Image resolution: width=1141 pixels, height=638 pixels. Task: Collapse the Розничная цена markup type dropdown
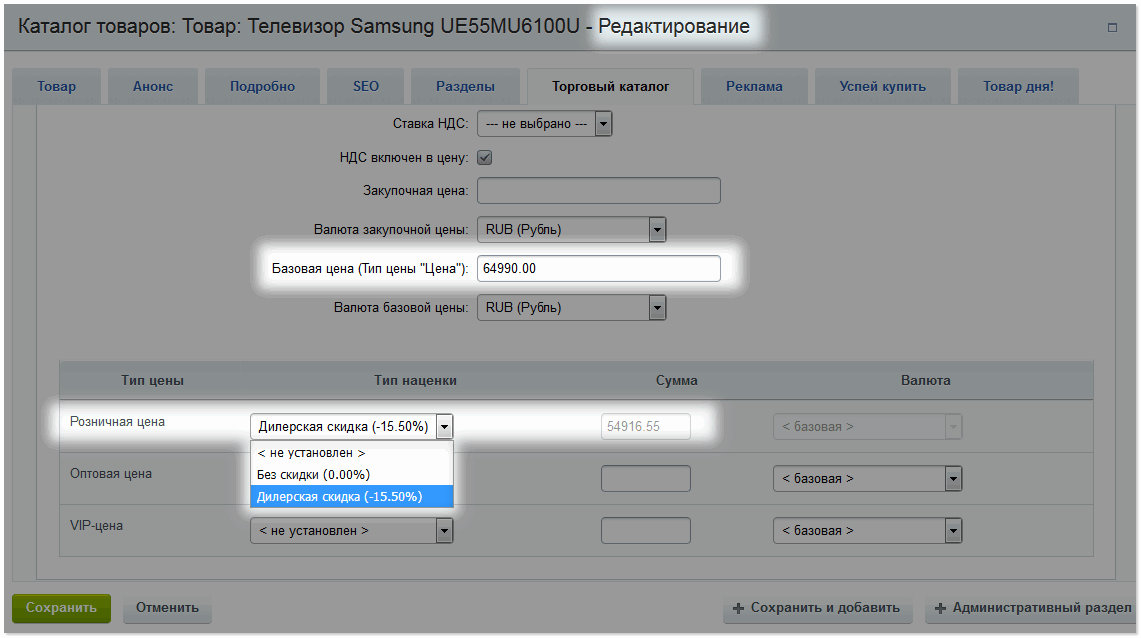tap(351, 426)
